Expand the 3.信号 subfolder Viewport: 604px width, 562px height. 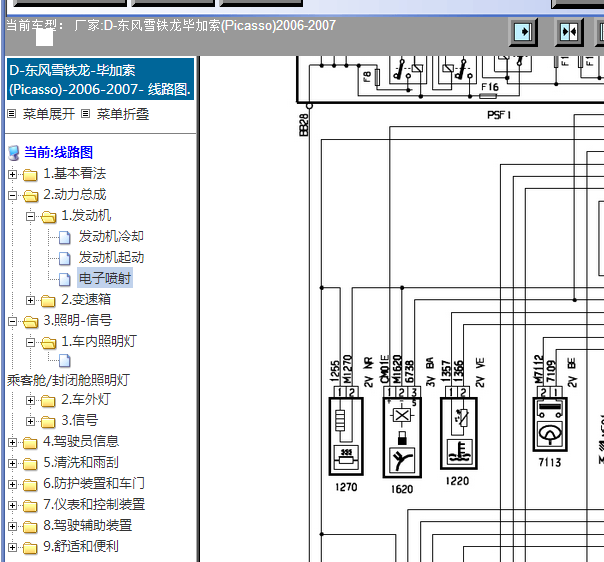click(30, 421)
